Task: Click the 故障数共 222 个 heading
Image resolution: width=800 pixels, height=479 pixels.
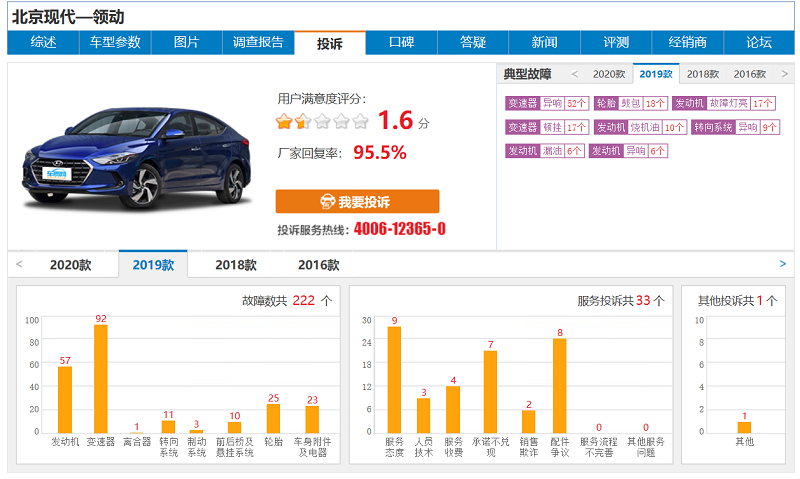Action: coord(287,301)
